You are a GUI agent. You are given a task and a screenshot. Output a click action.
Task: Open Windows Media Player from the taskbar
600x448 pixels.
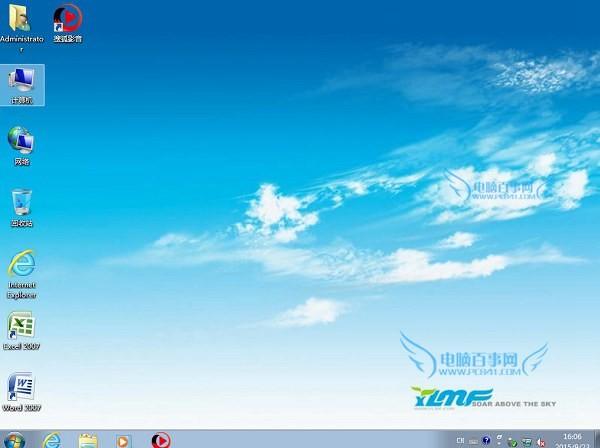tap(123, 441)
